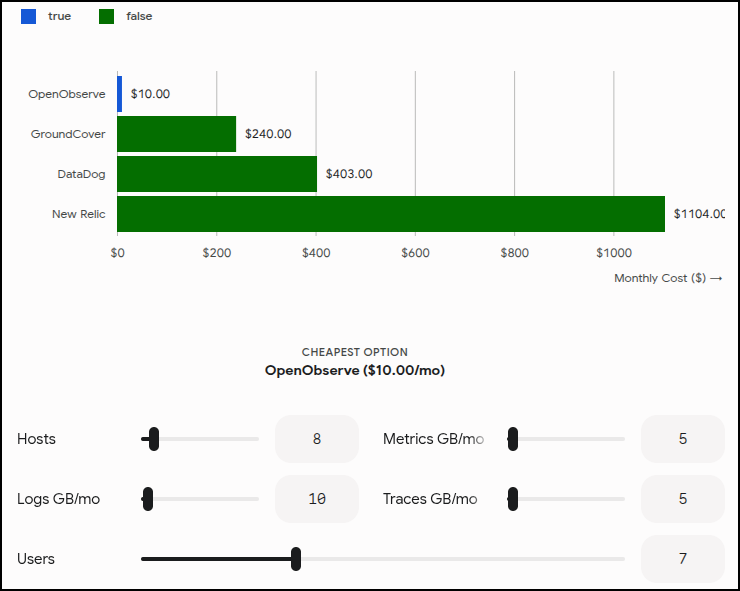Focus the Metrics GB/mo value field
740x591 pixels.
tap(682, 439)
